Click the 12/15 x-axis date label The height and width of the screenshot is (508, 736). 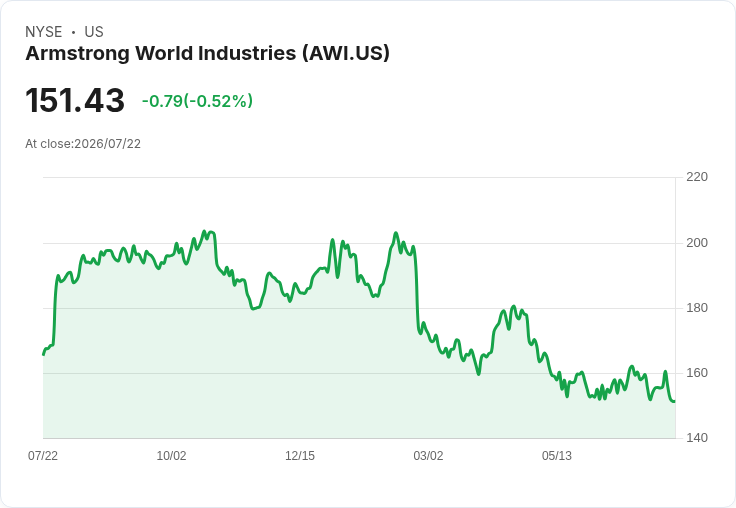300,455
